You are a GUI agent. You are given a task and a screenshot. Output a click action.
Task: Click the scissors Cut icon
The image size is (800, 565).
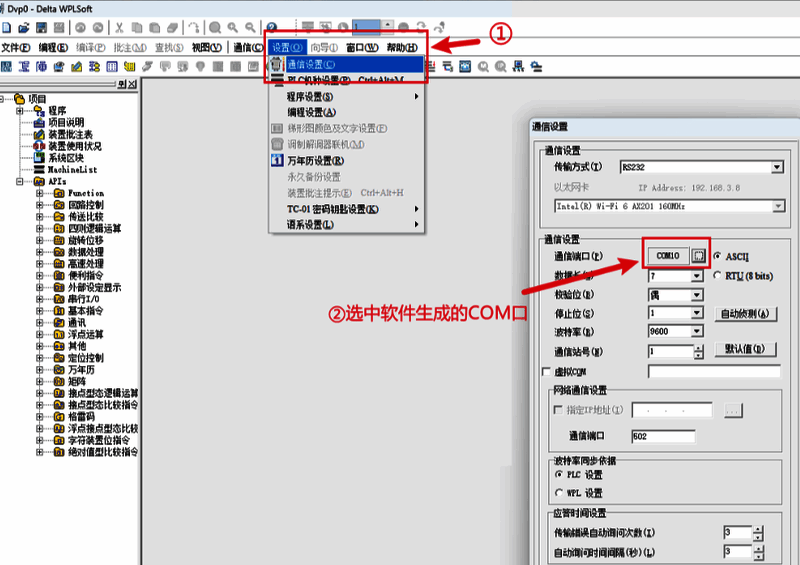click(x=119, y=28)
